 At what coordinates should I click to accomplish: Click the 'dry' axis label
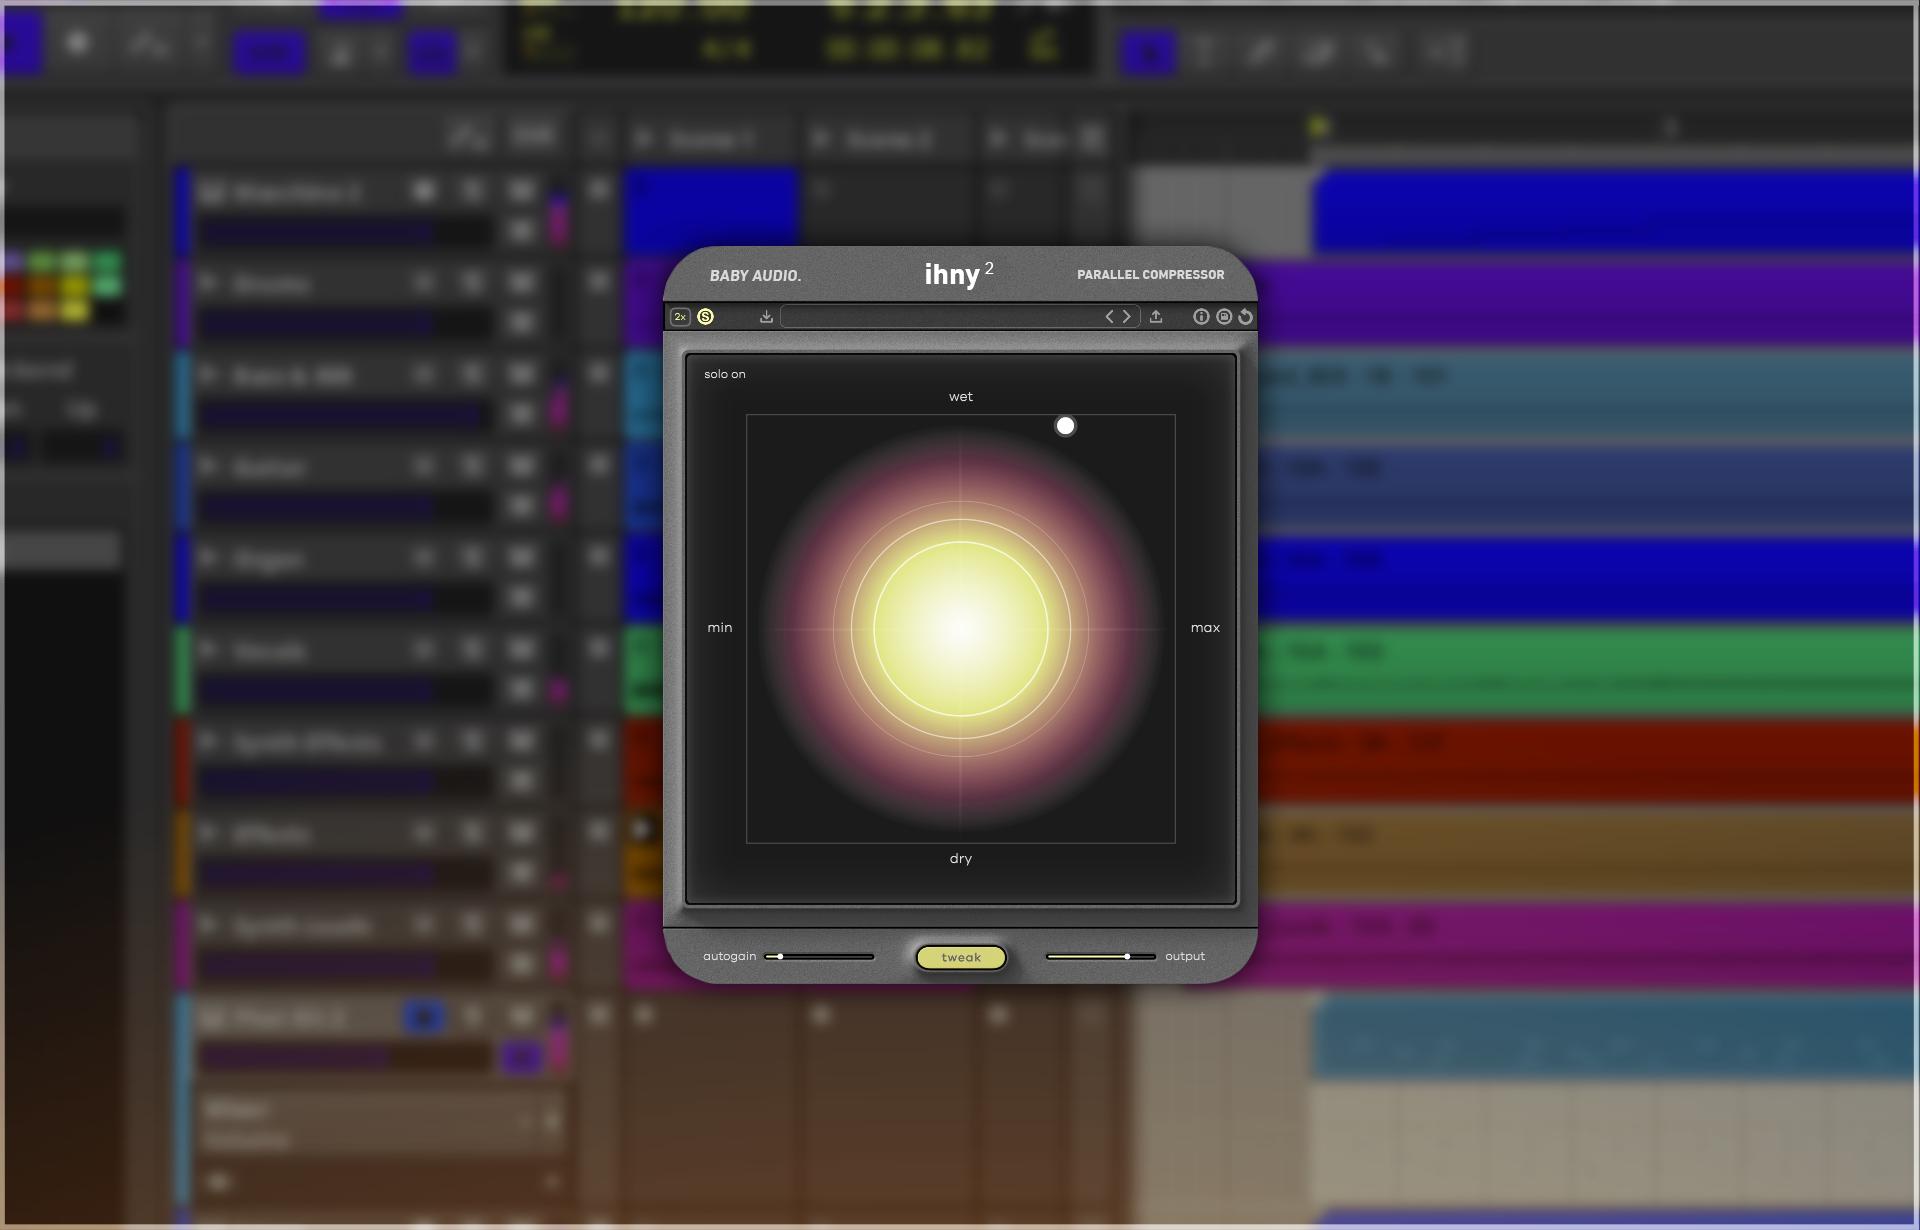[961, 859]
